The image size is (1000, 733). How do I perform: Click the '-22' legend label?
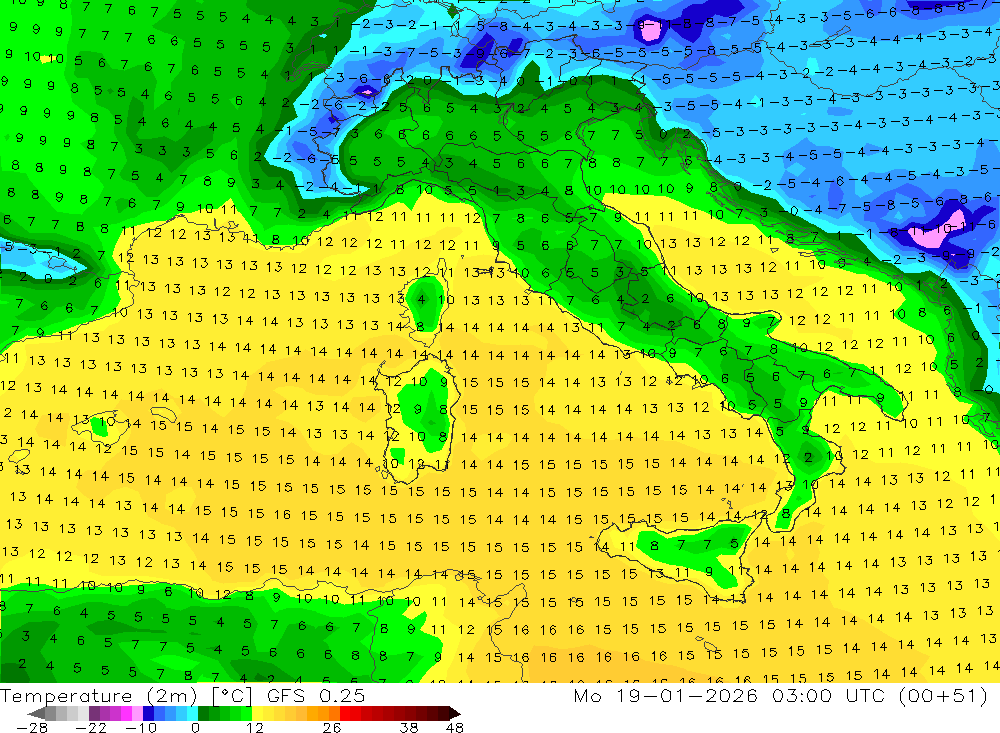[x=91, y=727]
